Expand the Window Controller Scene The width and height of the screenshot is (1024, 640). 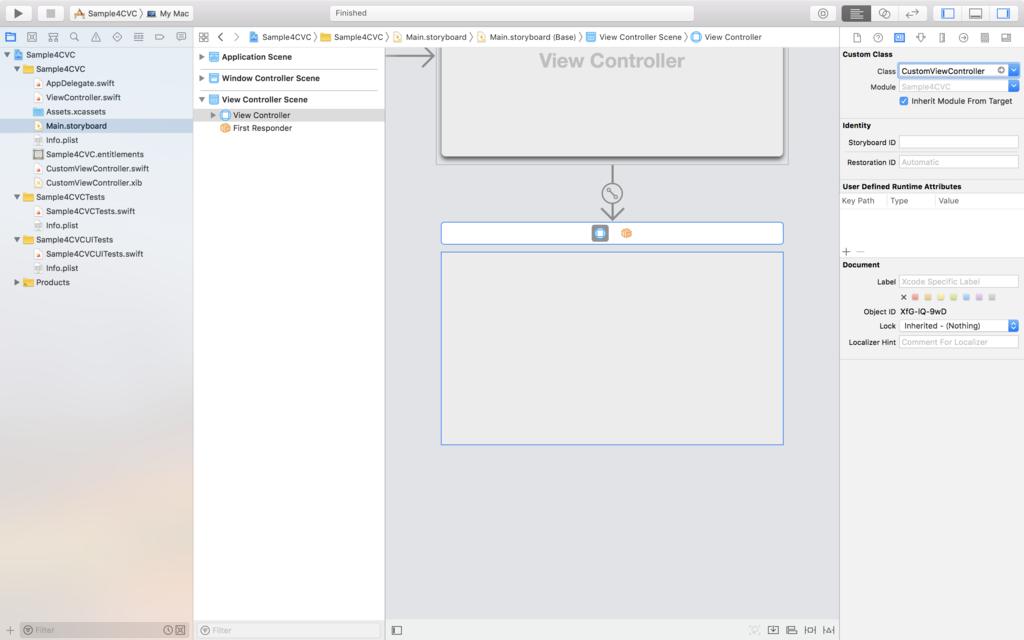click(x=202, y=78)
